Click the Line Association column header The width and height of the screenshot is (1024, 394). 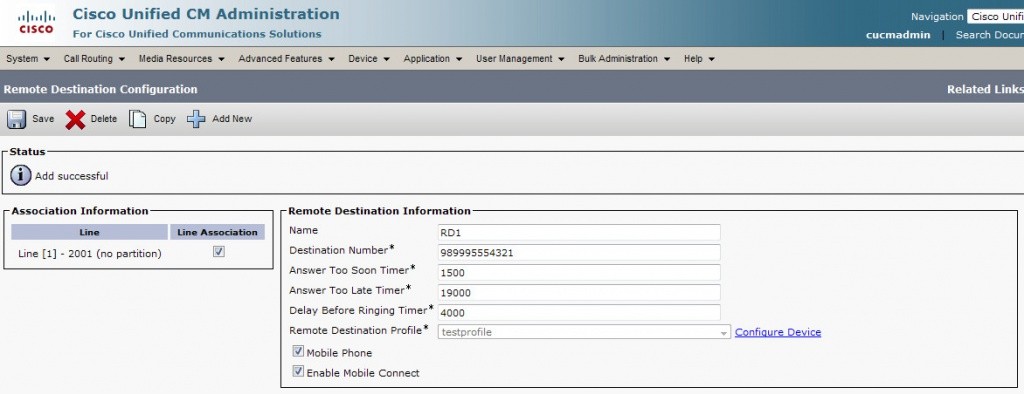[x=217, y=232]
